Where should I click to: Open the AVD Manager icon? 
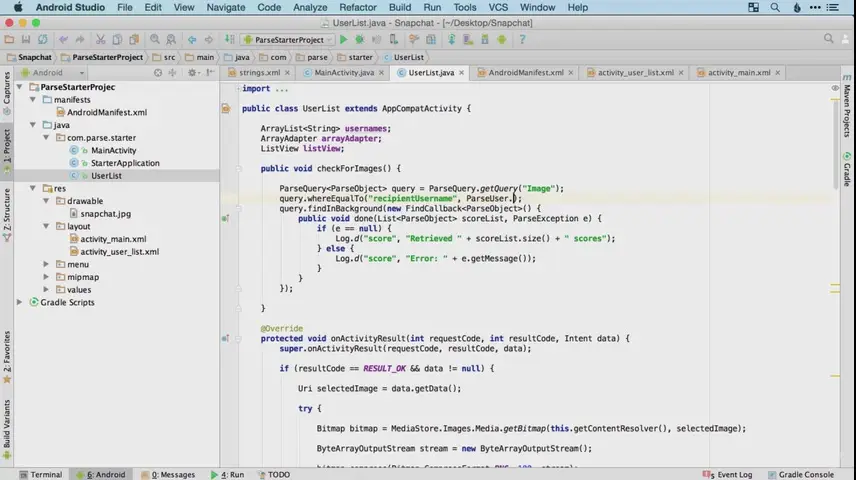click(x=468, y=39)
